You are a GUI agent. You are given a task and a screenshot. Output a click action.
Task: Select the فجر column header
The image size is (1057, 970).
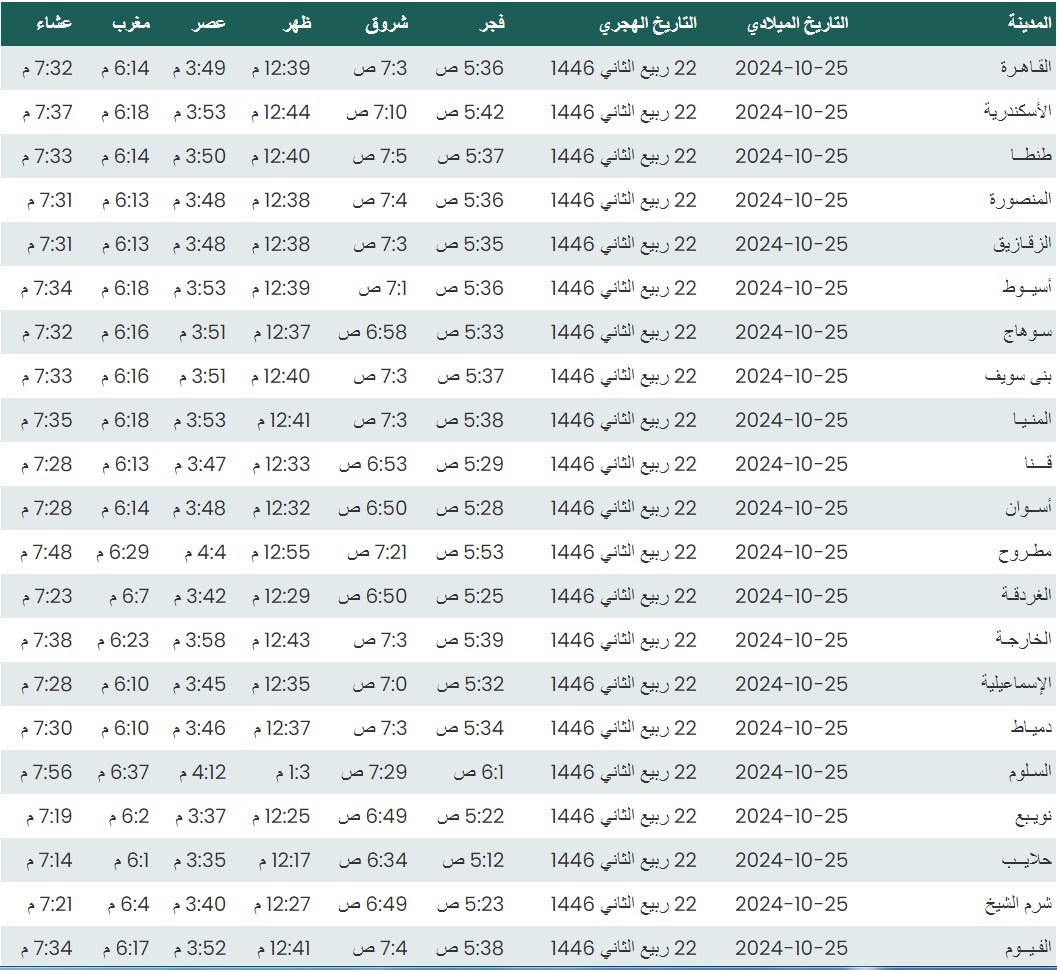pos(489,23)
